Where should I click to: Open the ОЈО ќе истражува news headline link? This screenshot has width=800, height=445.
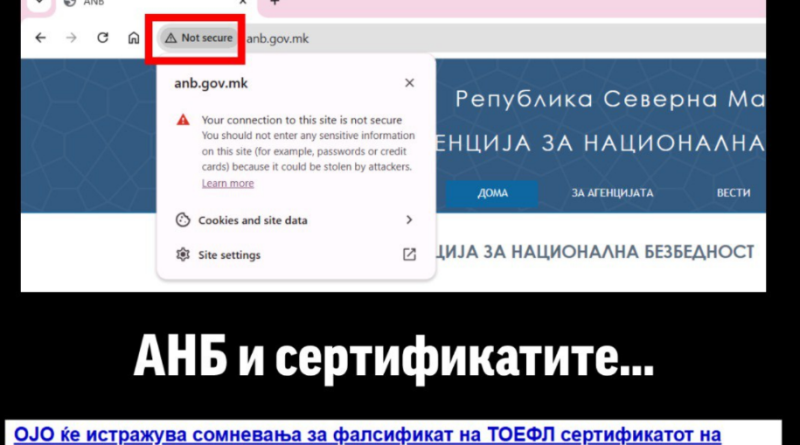pyautogui.click(x=367, y=435)
